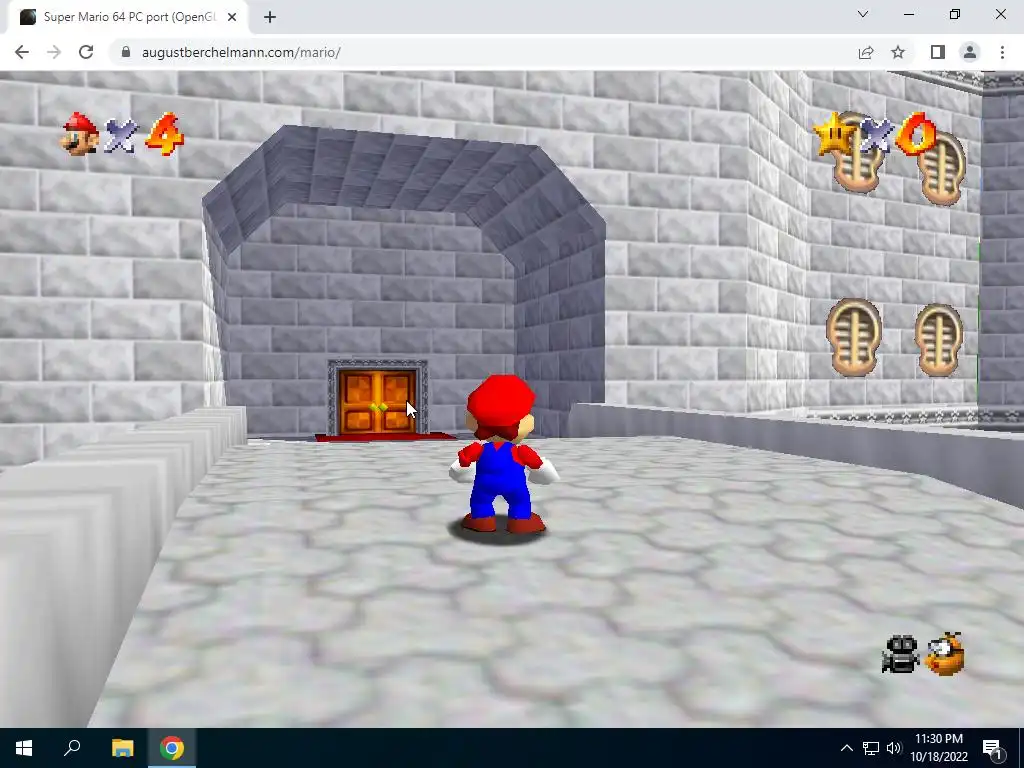Viewport: 1024px width, 768px height.
Task: Minimize the Chrome window
Action: click(909, 14)
